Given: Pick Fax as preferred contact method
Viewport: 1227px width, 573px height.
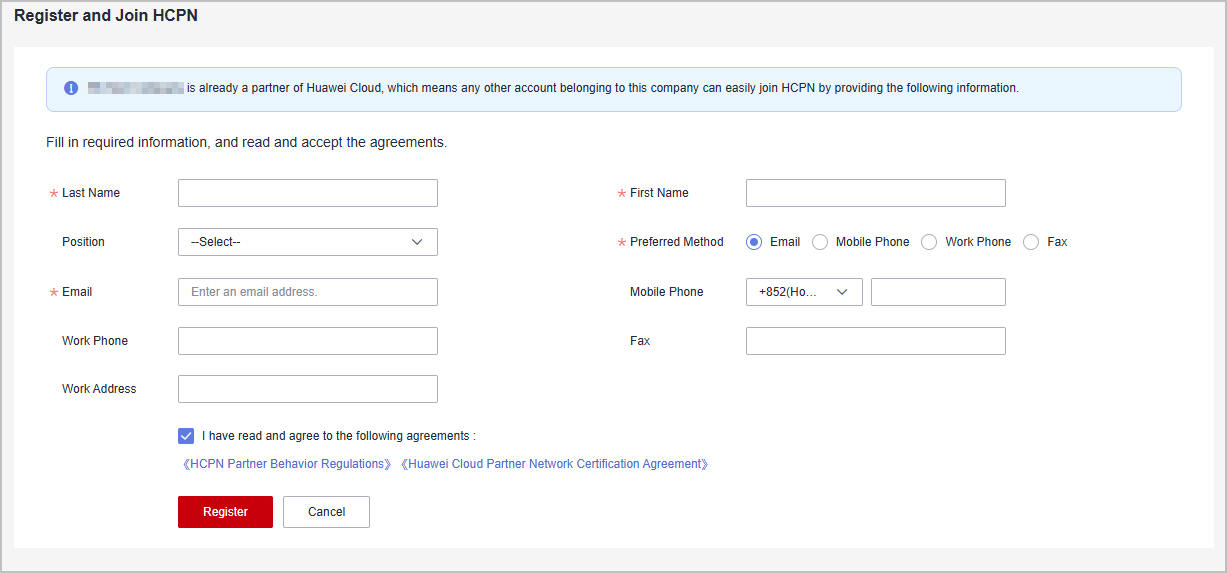Looking at the screenshot, I should point(1031,242).
